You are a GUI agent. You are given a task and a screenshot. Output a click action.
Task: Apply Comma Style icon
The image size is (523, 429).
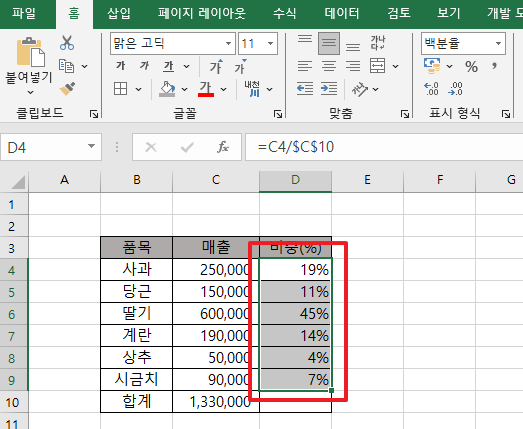494,66
